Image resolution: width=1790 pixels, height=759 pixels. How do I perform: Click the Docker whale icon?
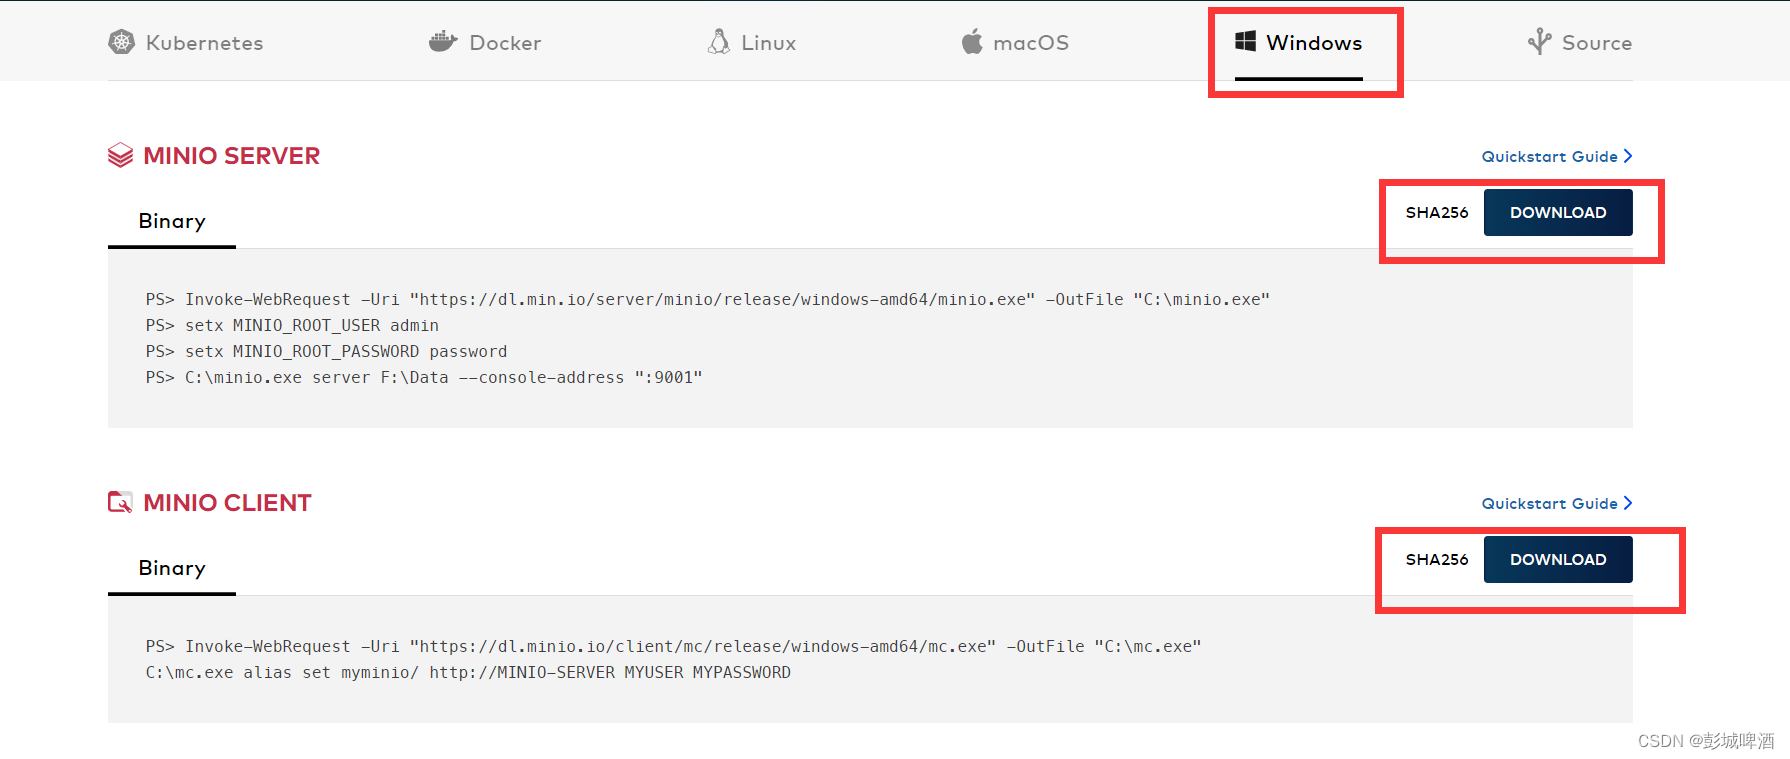coord(443,42)
